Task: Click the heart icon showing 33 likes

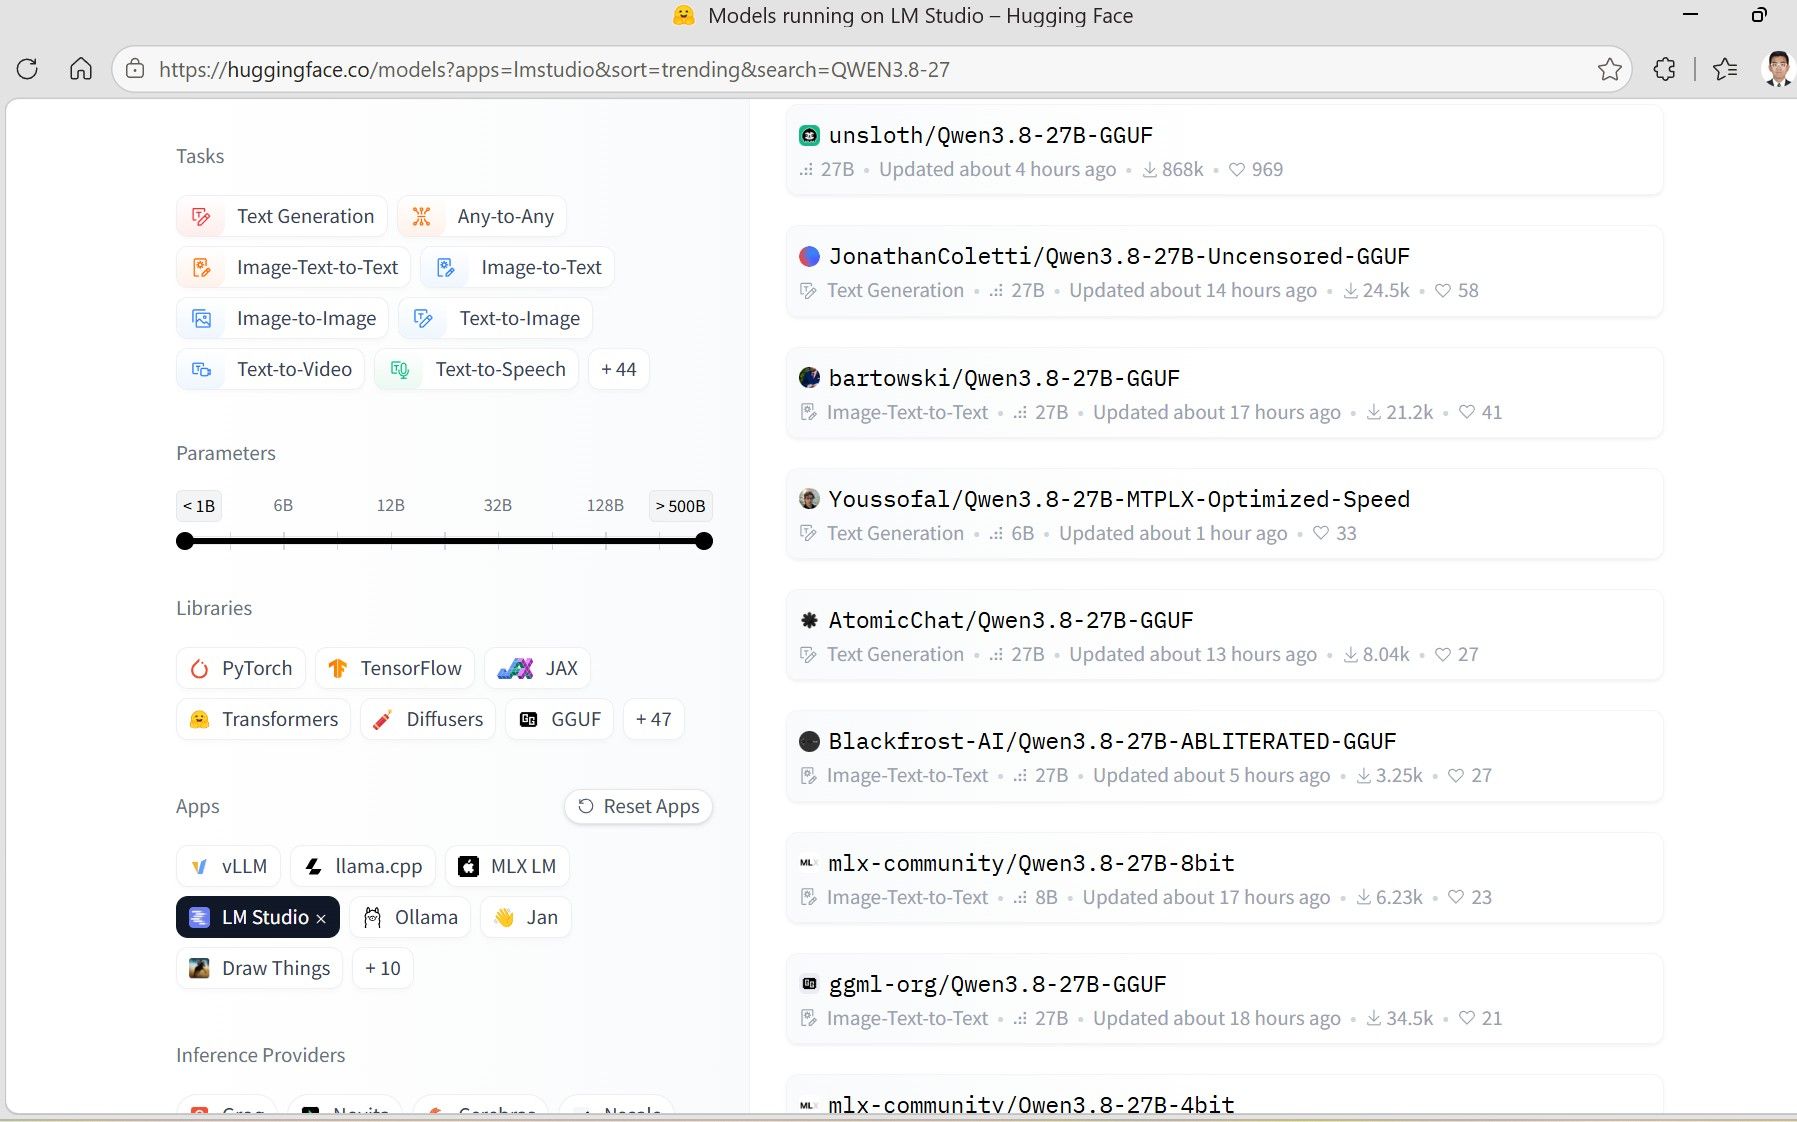Action: pos(1321,533)
